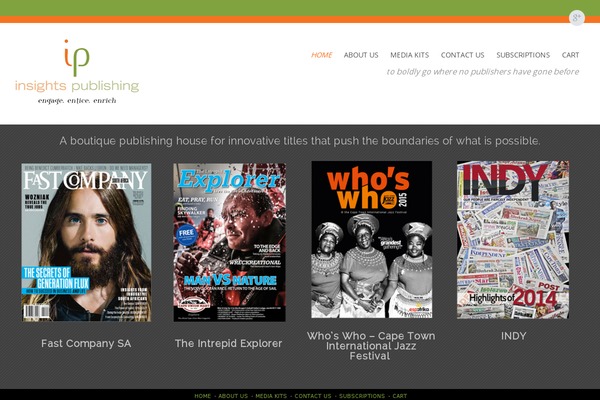Image resolution: width=600 pixels, height=400 pixels.
Task: Go to the HOME menu item
Action: point(321,55)
